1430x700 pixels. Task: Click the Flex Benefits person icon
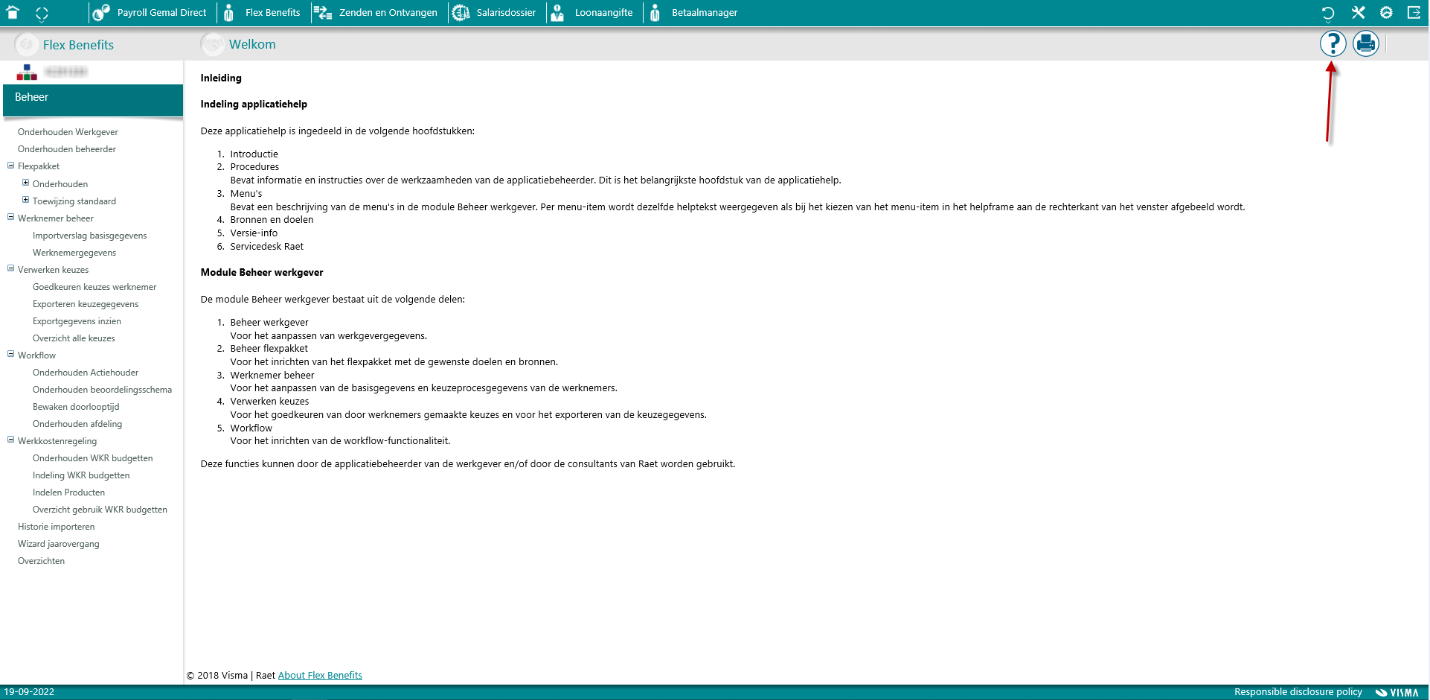(x=231, y=13)
